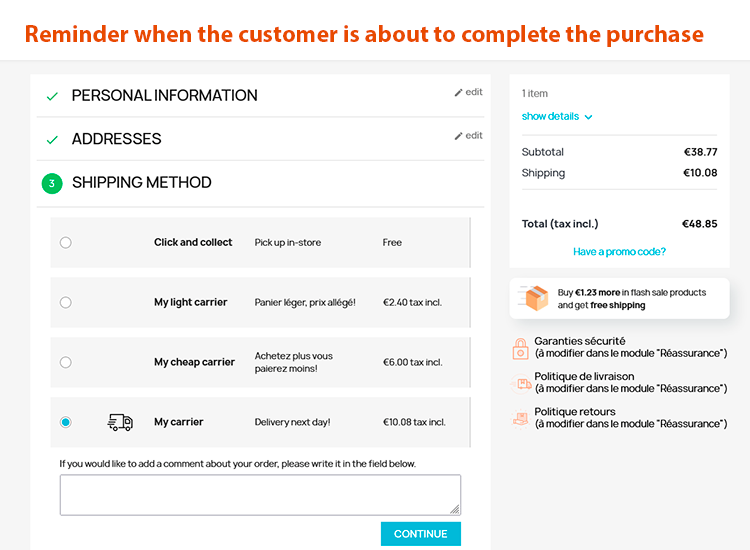Click the return policy box icon
Image resolution: width=750 pixels, height=550 pixels.
tap(521, 418)
